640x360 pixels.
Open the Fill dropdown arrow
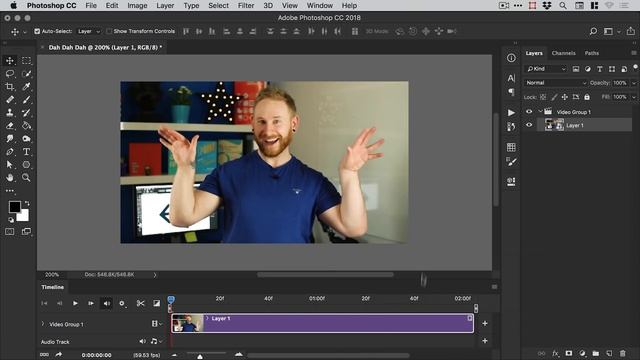point(634,97)
